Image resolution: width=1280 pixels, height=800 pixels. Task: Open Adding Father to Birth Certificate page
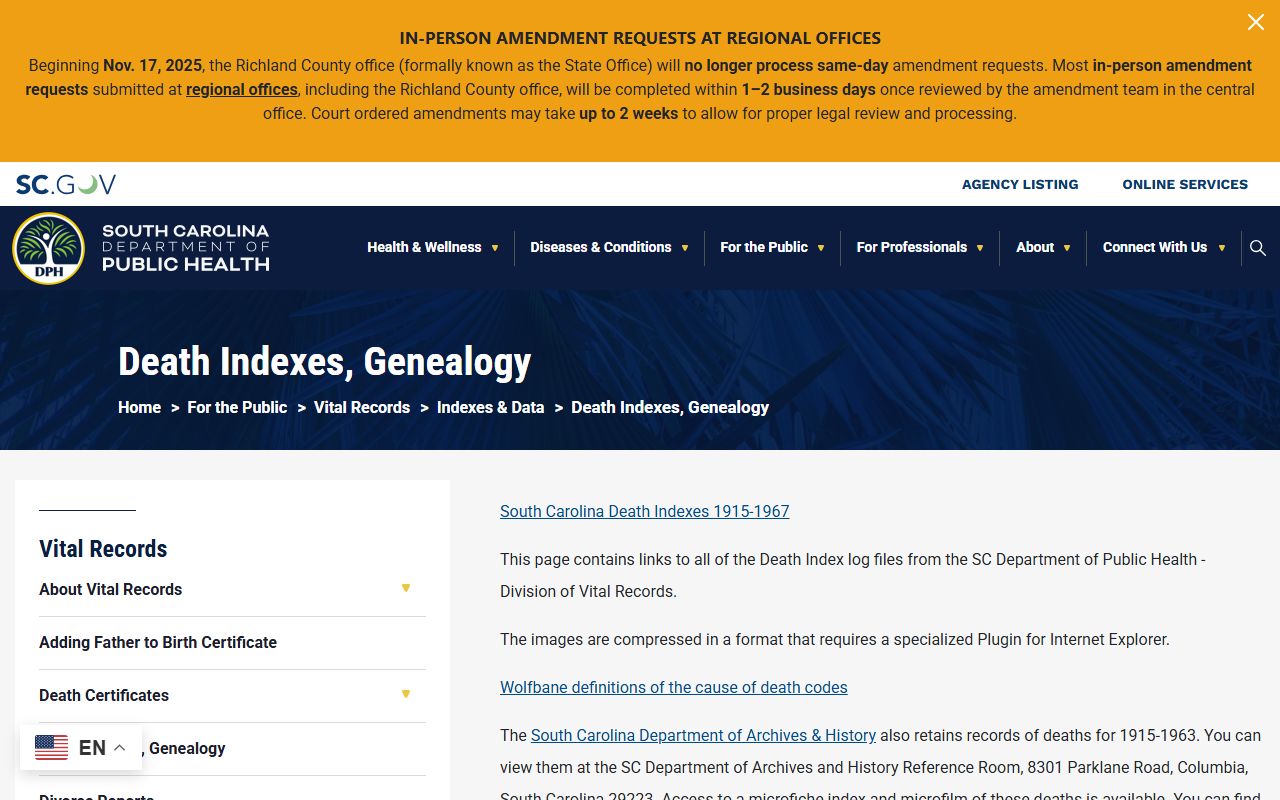(158, 642)
